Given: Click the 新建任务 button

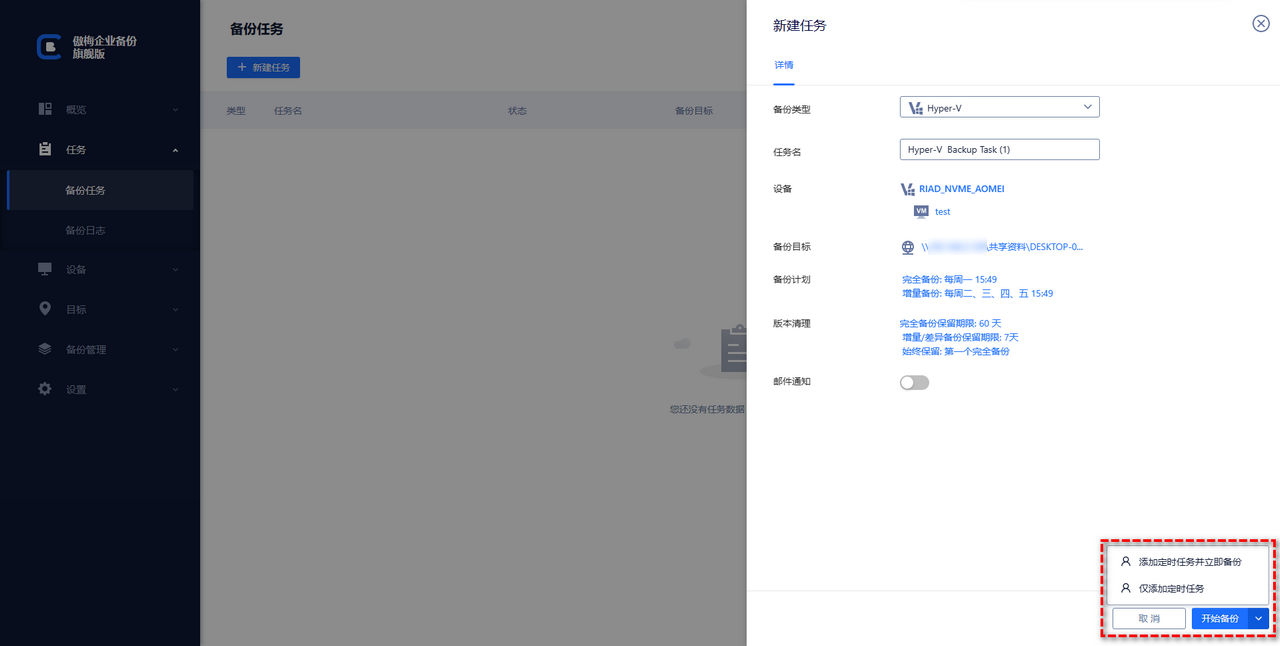Looking at the screenshot, I should coord(263,67).
